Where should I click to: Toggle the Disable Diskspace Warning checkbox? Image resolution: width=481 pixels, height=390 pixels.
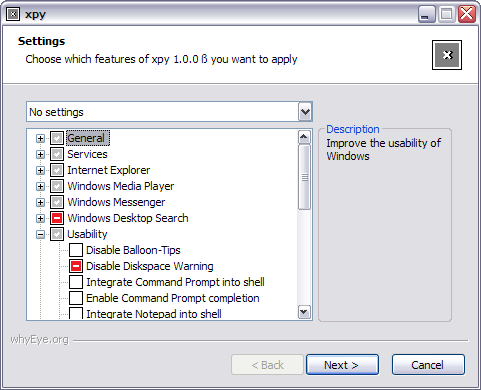click(x=76, y=266)
